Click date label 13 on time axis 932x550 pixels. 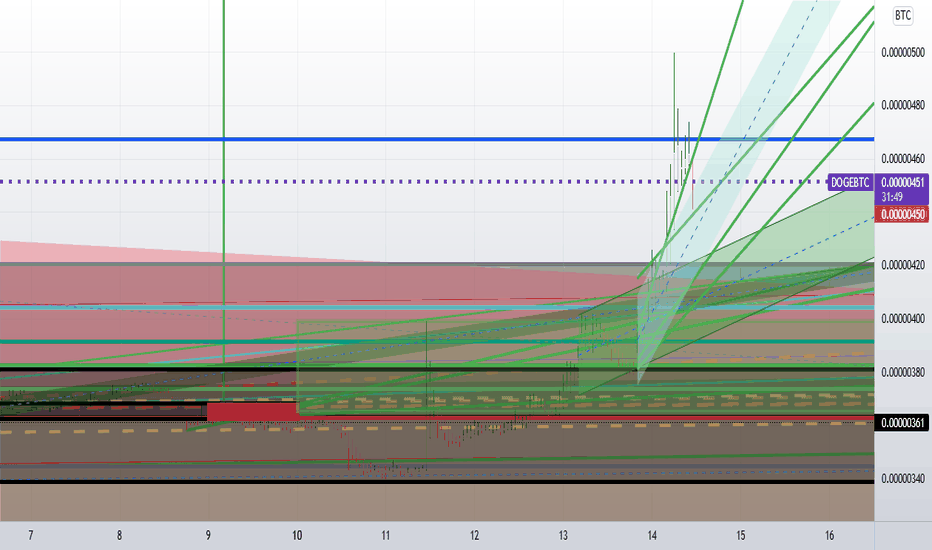click(563, 536)
